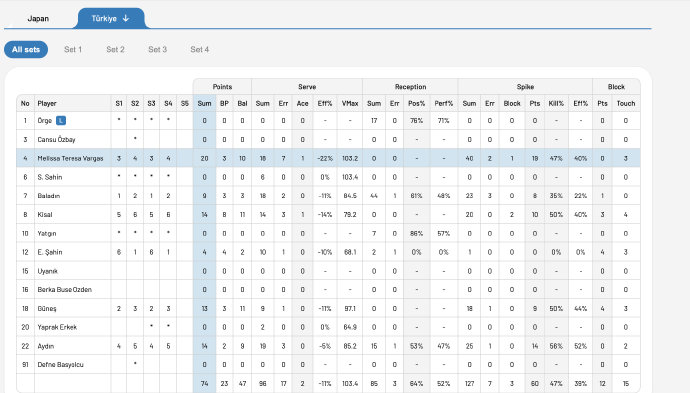Image resolution: width=690 pixels, height=393 pixels.
Task: Sort table by Player column header
Action: [x=47, y=103]
